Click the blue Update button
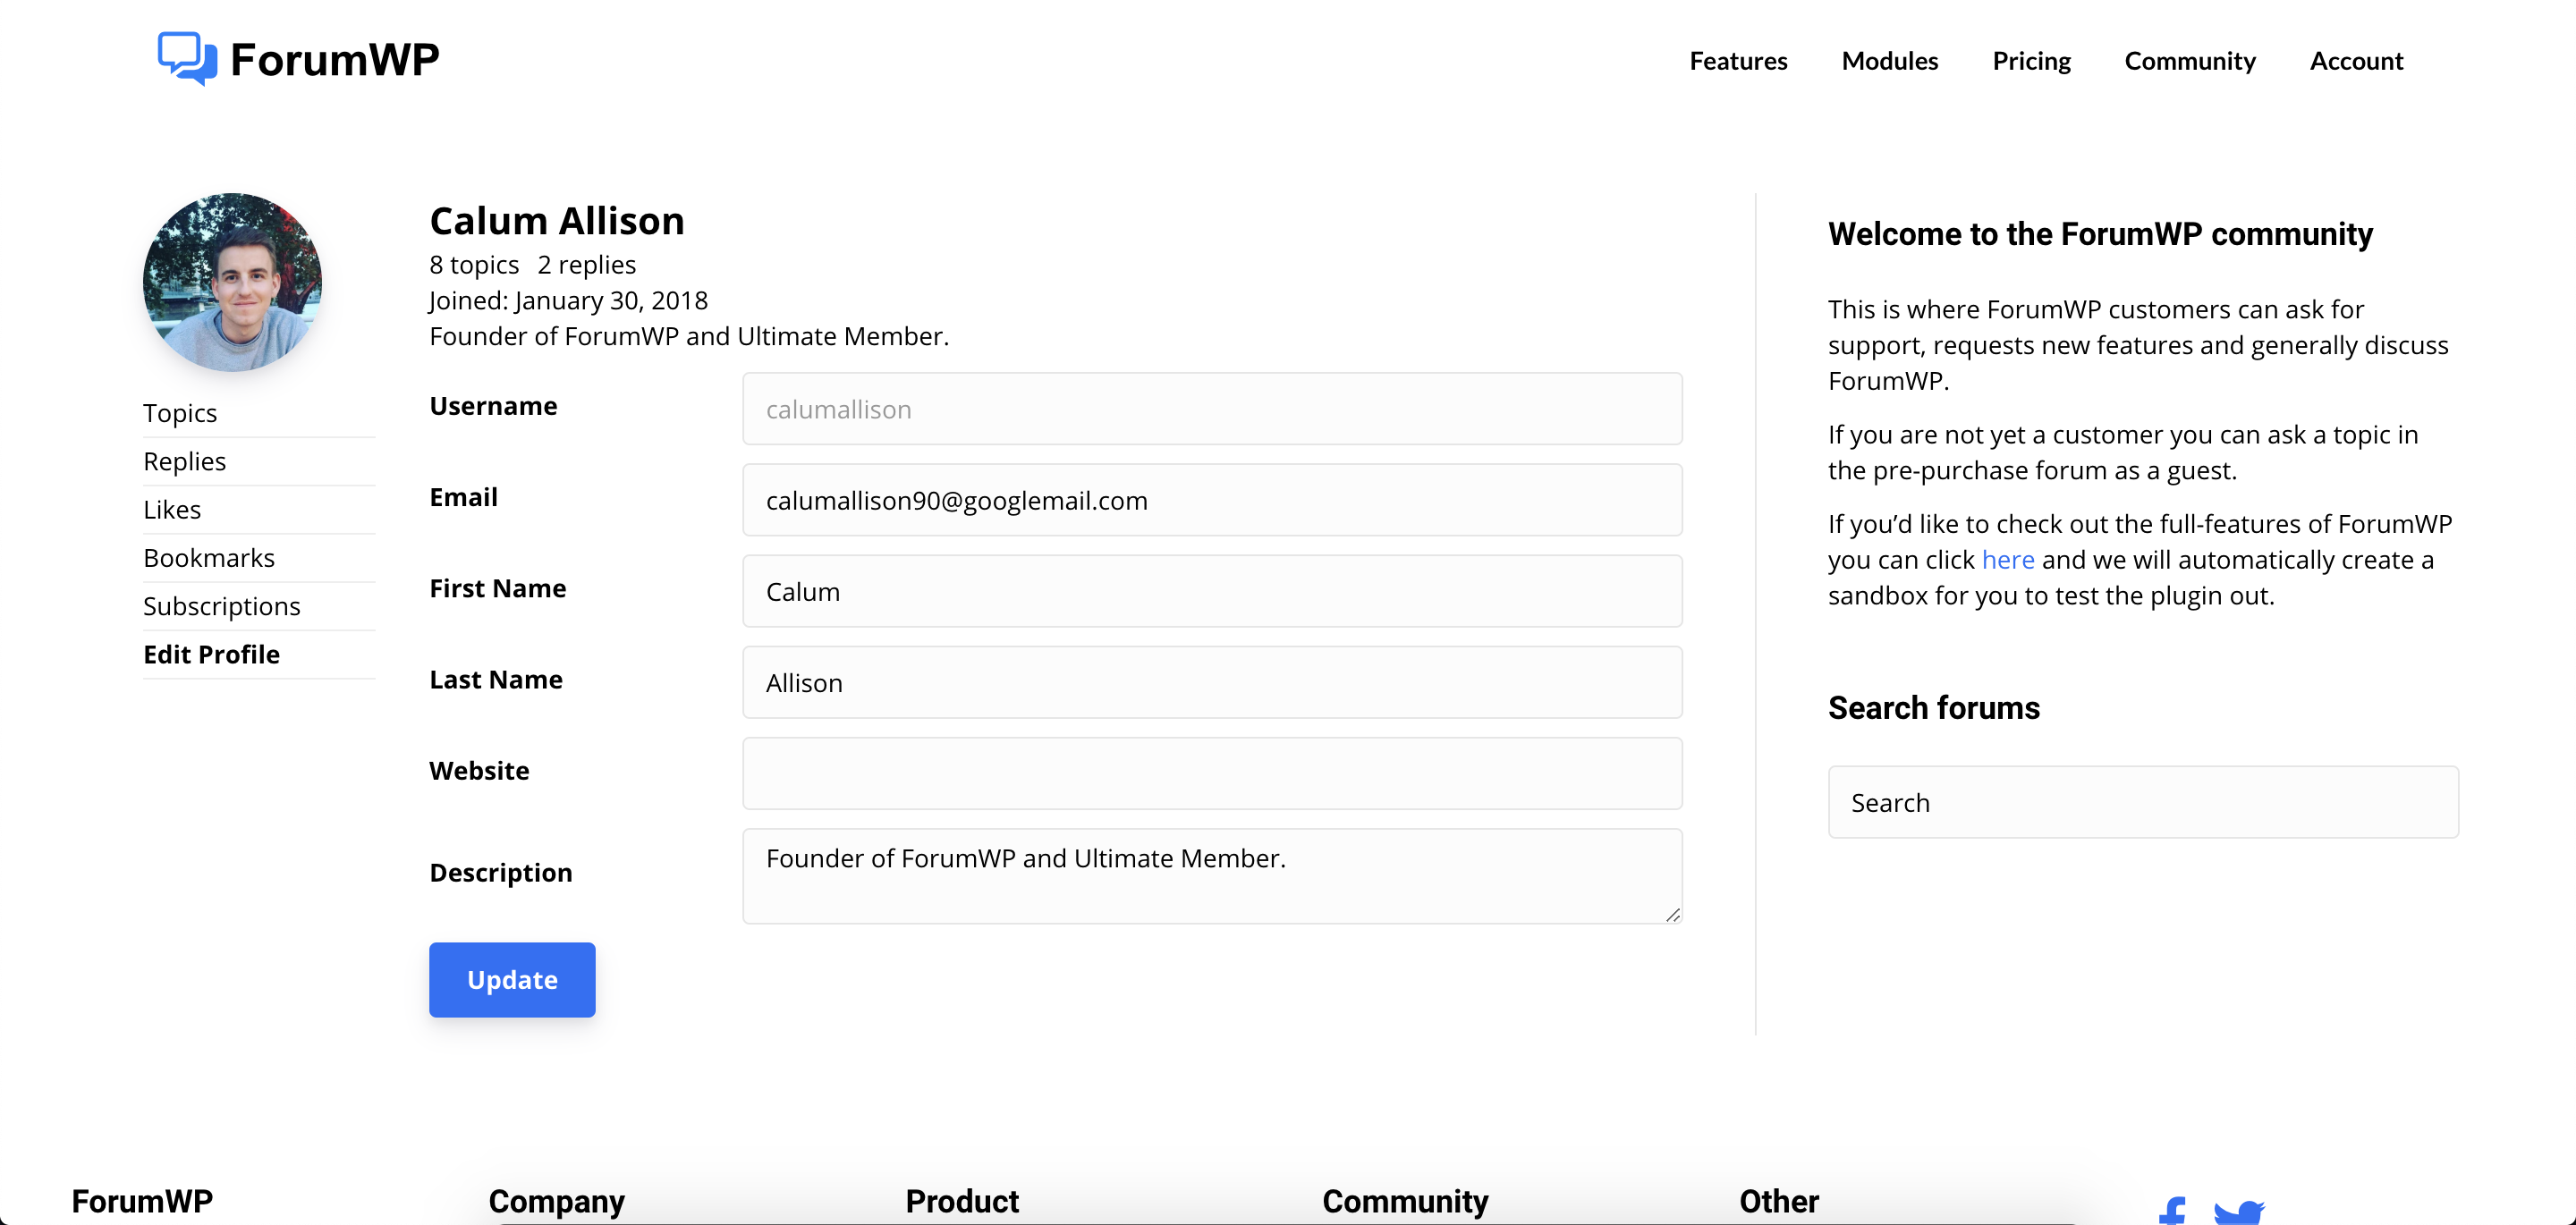This screenshot has height=1225, width=2576. tap(512, 979)
